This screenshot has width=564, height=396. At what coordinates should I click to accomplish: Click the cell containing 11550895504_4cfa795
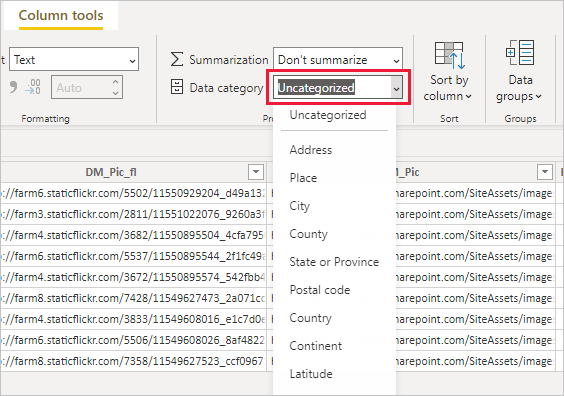pyautogui.click(x=133, y=235)
